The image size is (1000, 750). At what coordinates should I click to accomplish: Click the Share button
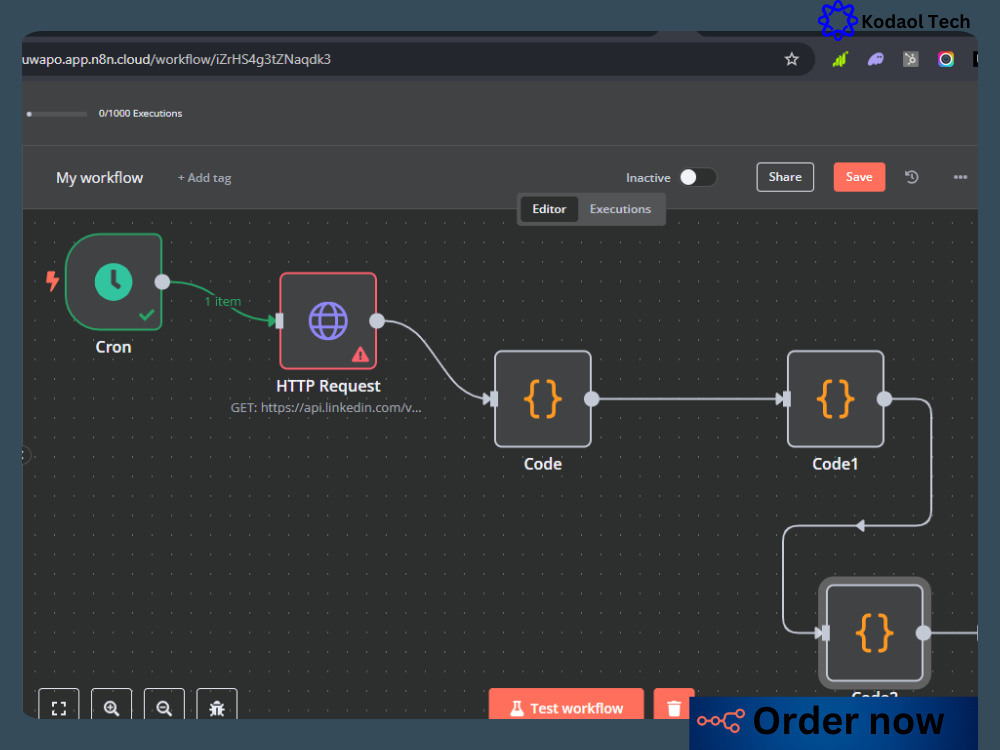click(785, 177)
